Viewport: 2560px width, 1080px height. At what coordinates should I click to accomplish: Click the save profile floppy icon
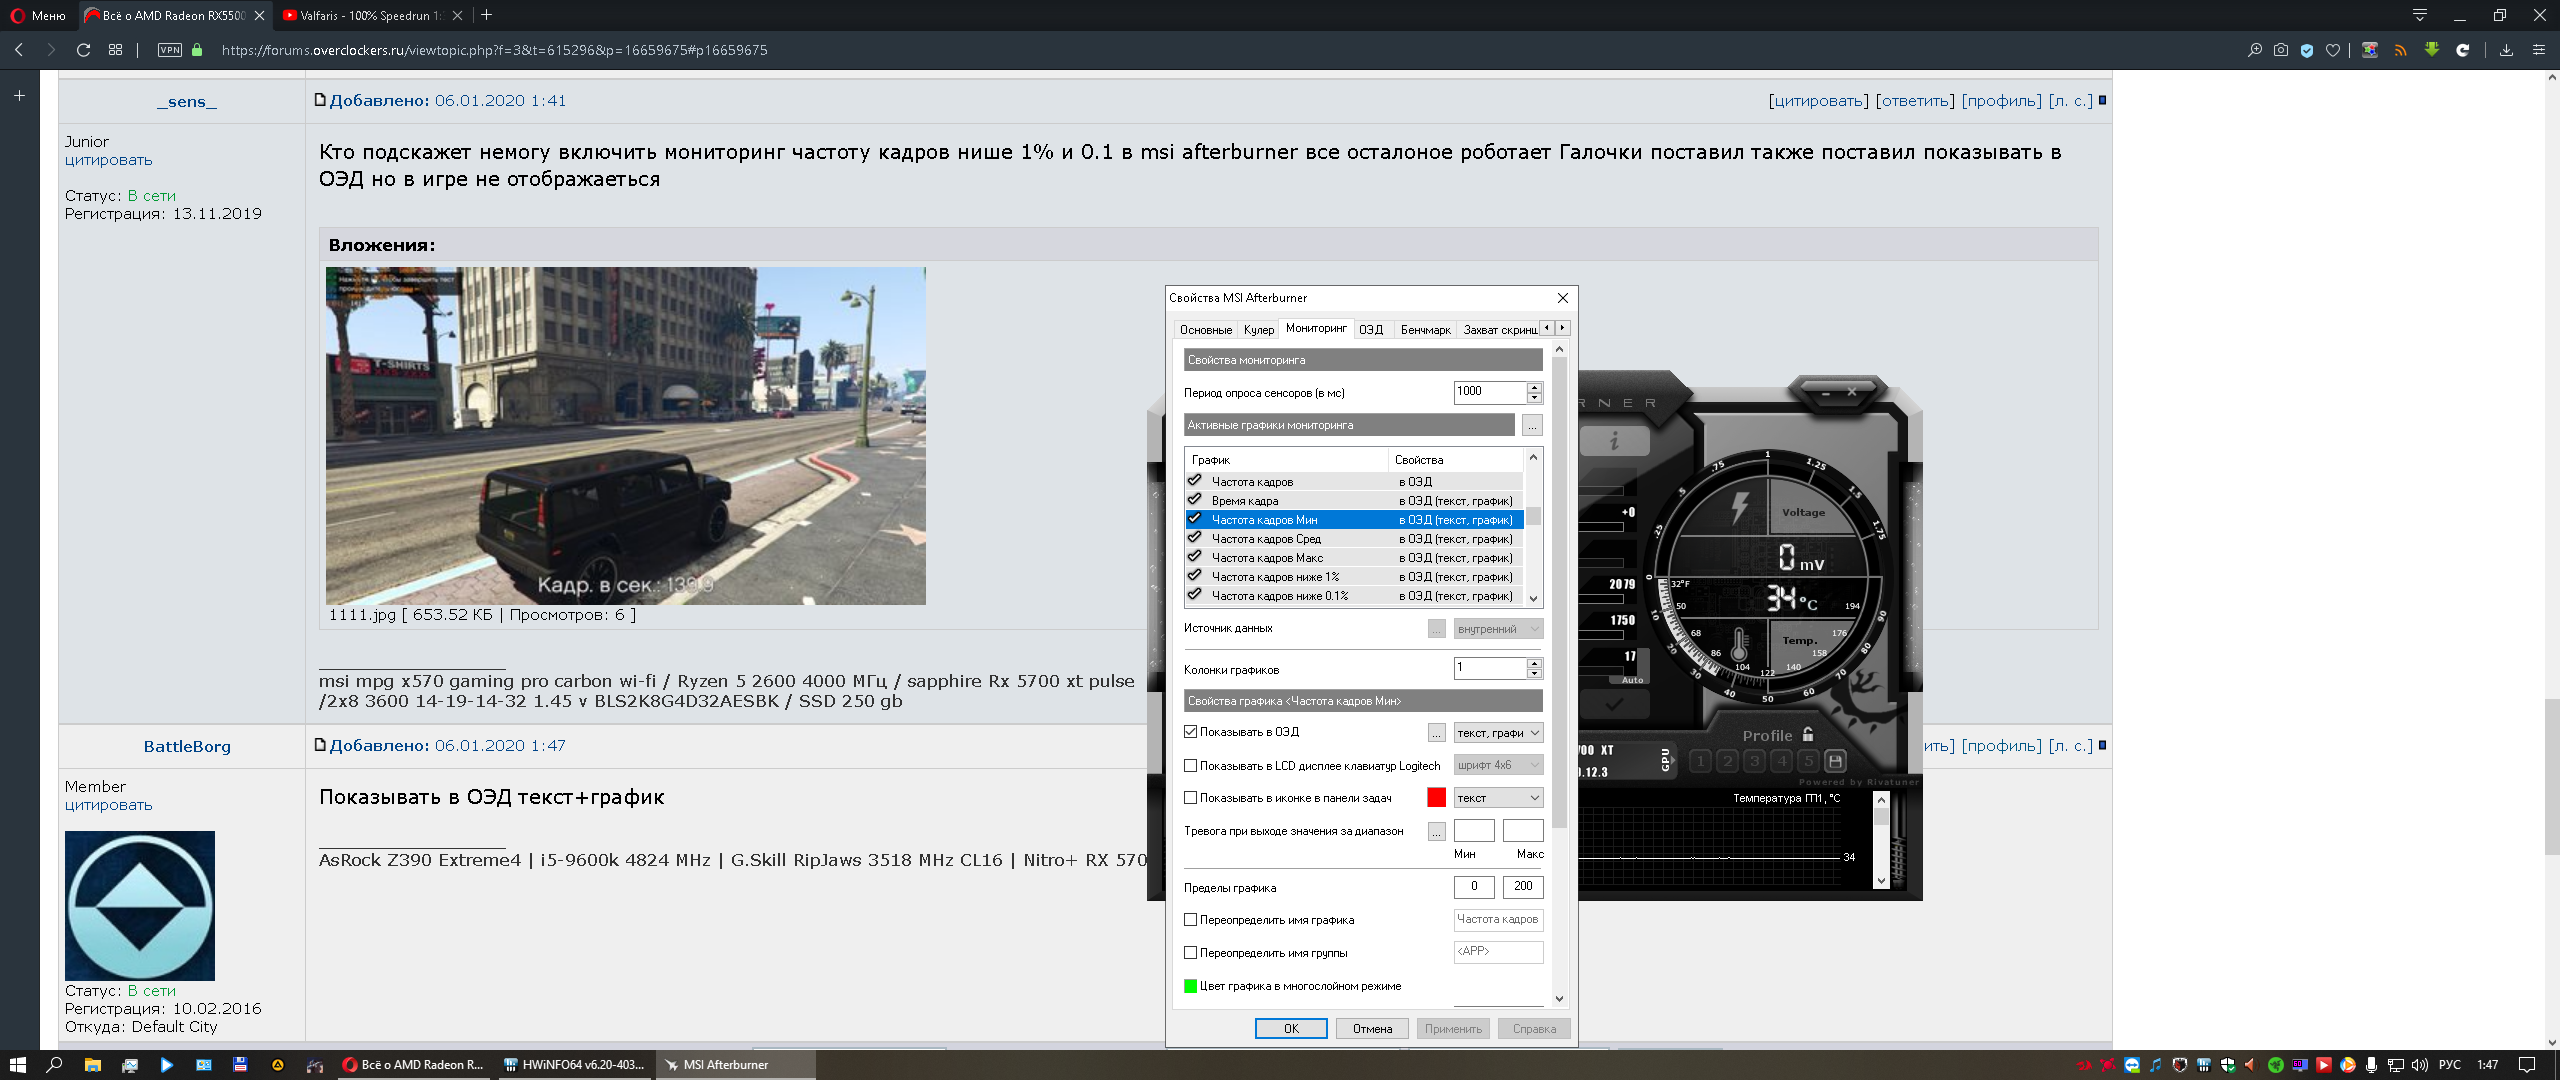(1835, 761)
